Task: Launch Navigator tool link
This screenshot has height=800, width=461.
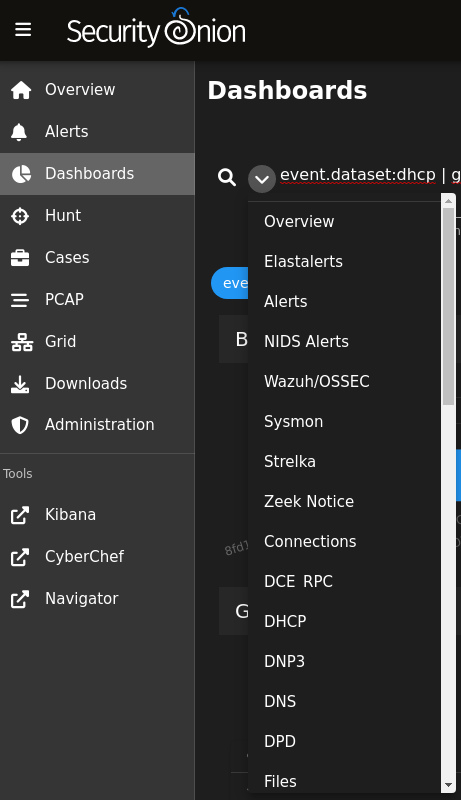Action: pyautogui.click(x=97, y=598)
